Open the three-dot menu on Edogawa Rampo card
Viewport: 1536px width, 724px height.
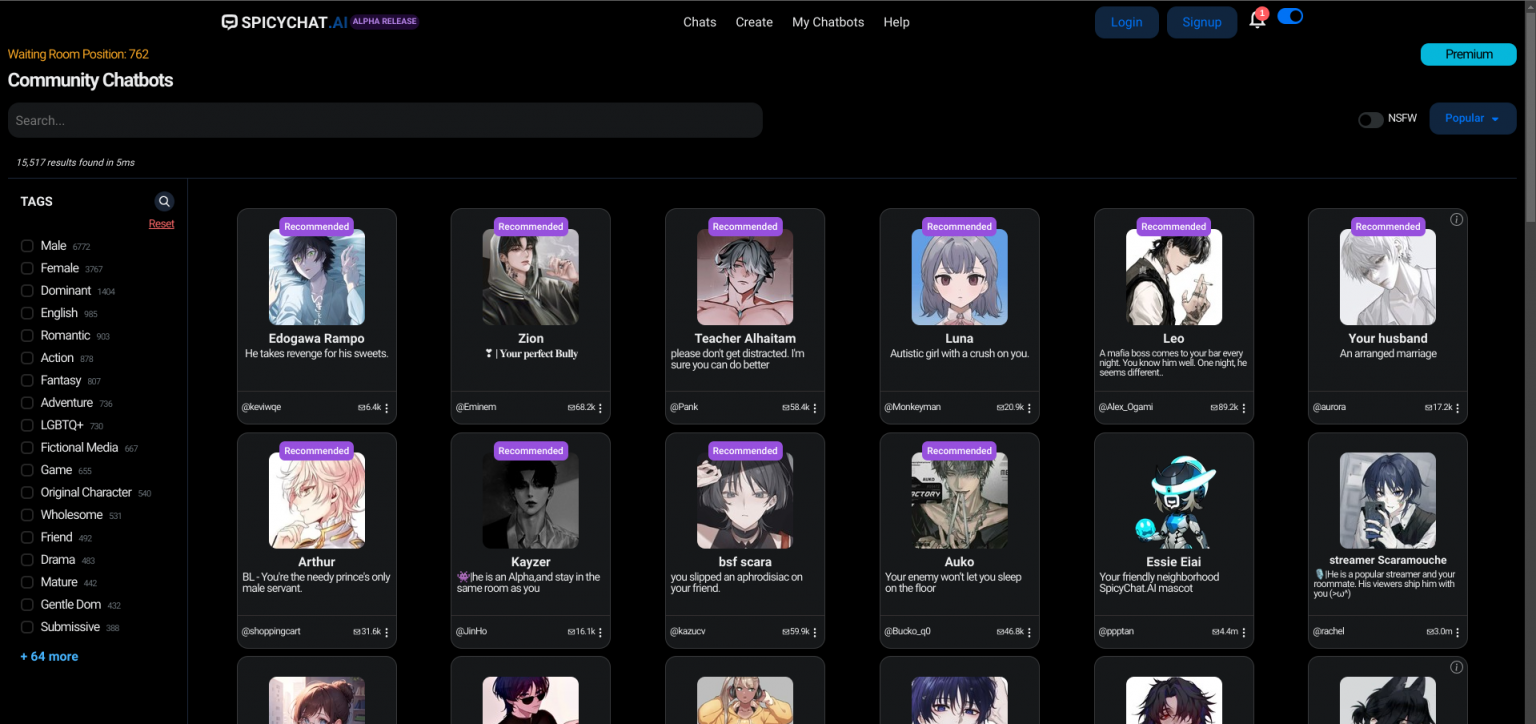point(387,408)
